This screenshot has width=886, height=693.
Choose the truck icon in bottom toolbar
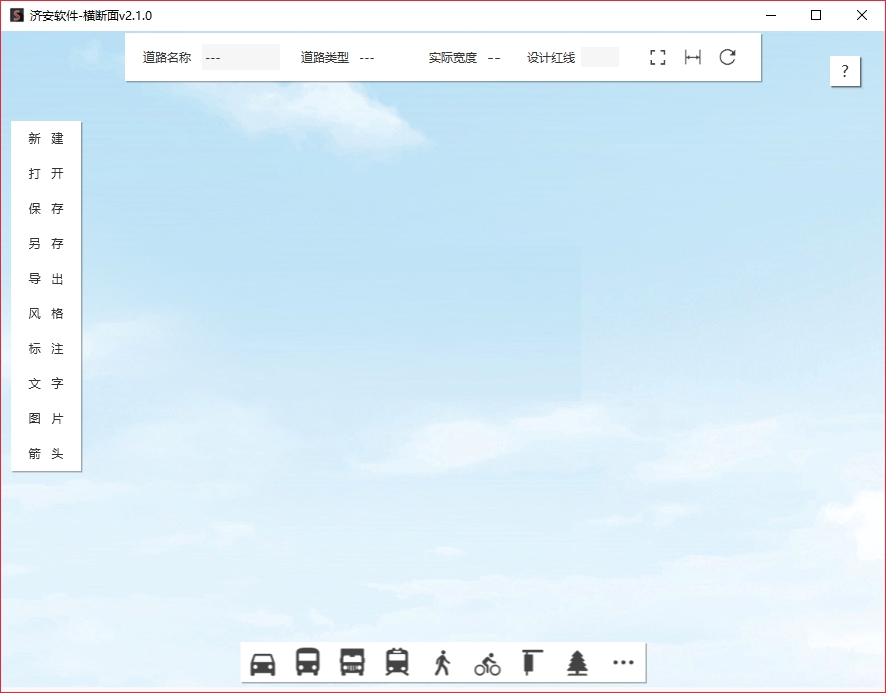352,662
